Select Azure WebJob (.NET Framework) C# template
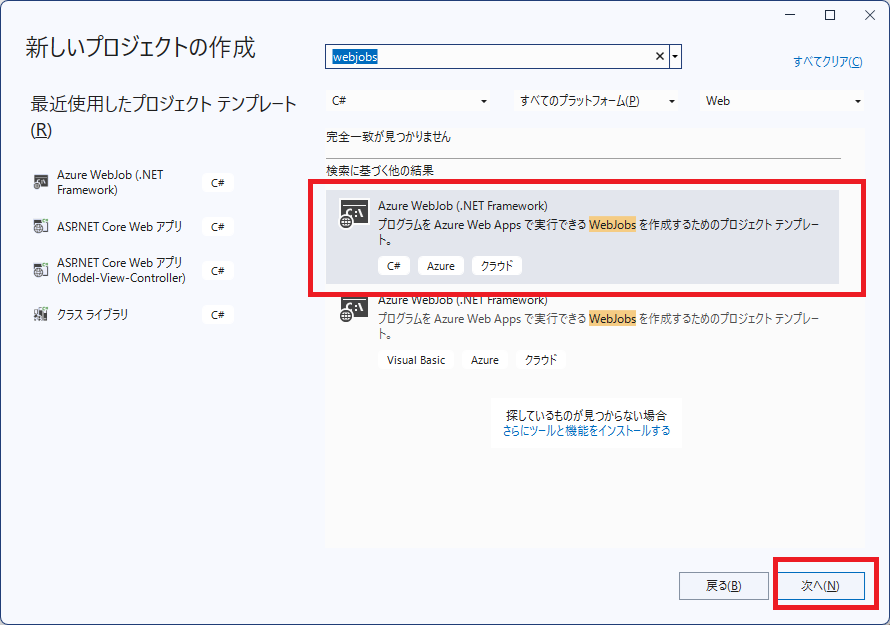The height and width of the screenshot is (625, 890). 582,236
